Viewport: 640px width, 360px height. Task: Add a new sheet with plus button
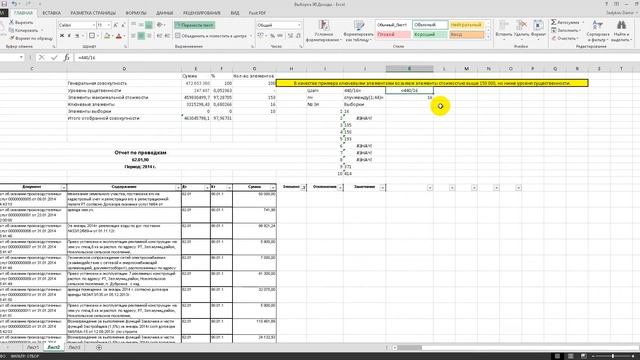click(x=99, y=347)
